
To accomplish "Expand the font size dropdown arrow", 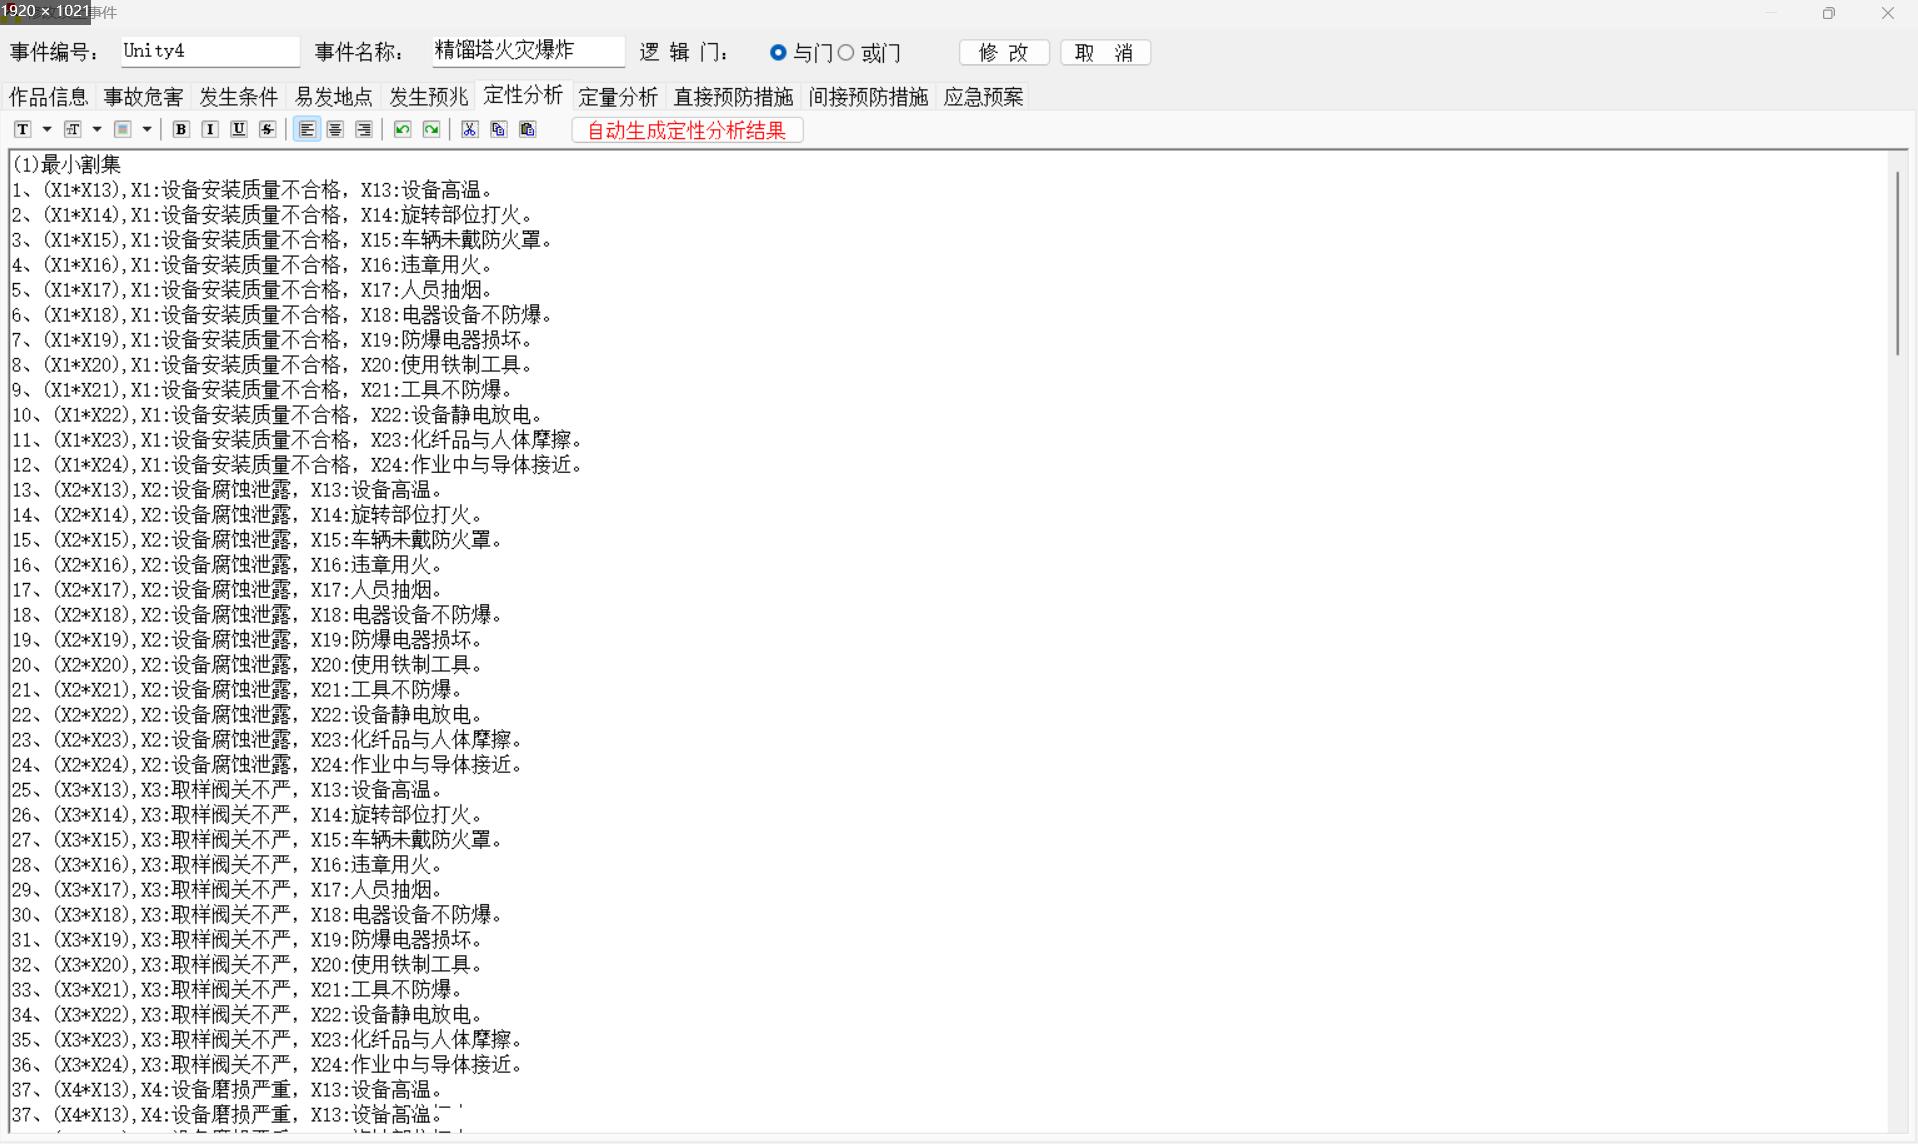I will point(96,129).
